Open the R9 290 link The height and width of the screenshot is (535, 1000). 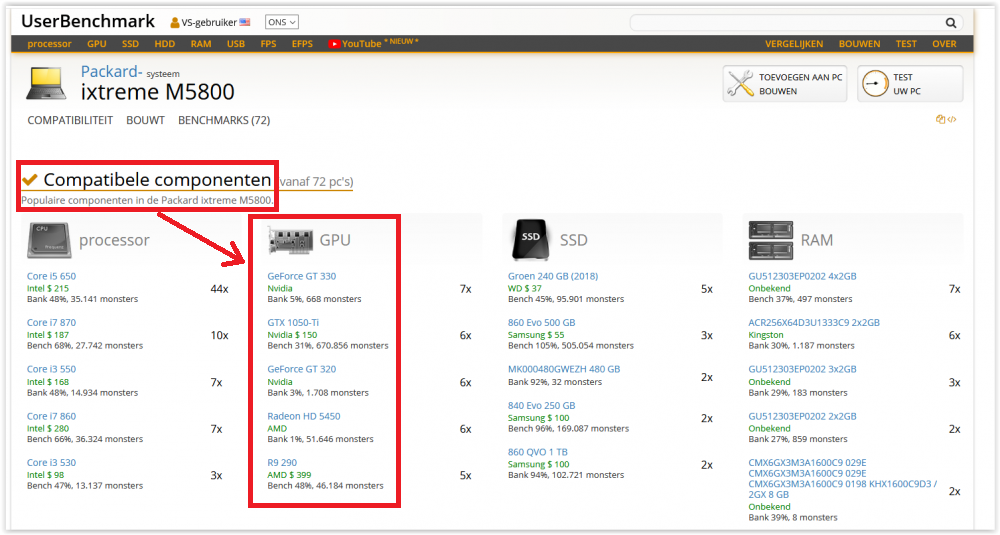[282, 463]
